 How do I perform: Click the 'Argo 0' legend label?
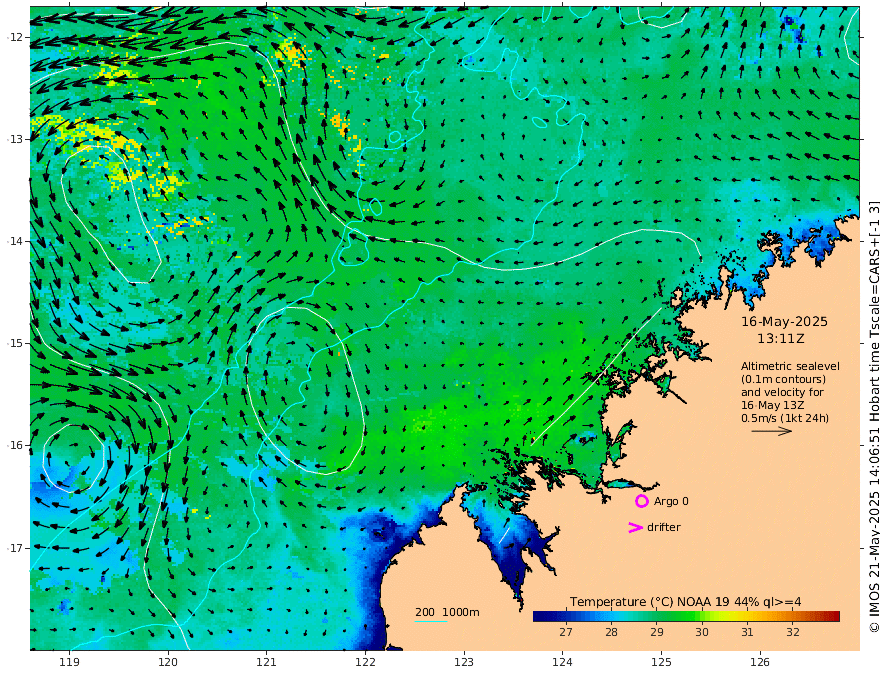pyautogui.click(x=671, y=501)
